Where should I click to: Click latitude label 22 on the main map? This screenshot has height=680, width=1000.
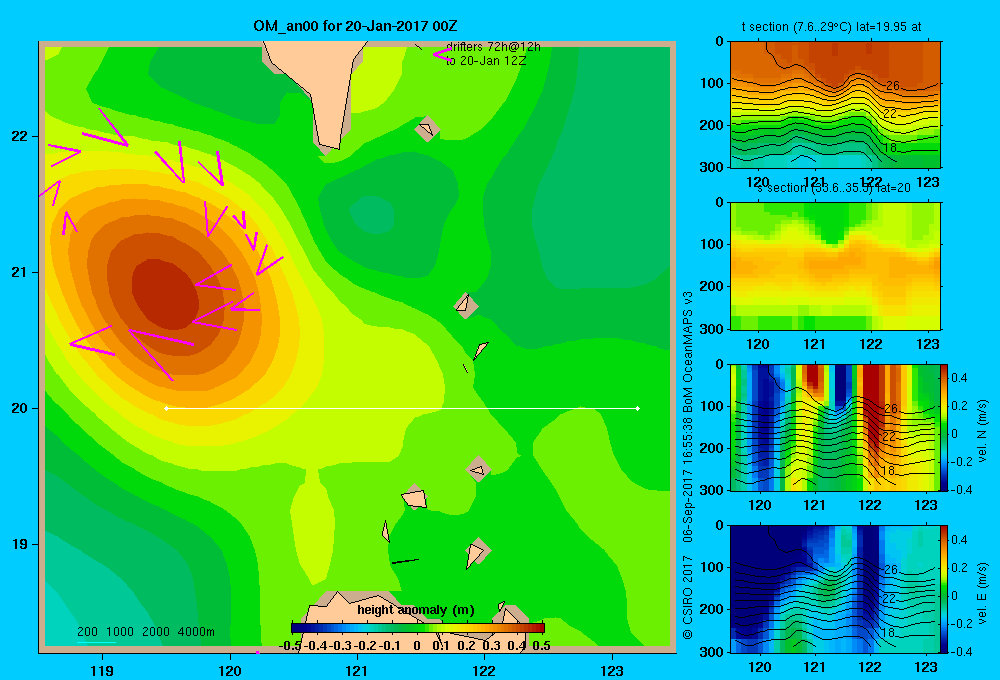click(20, 137)
